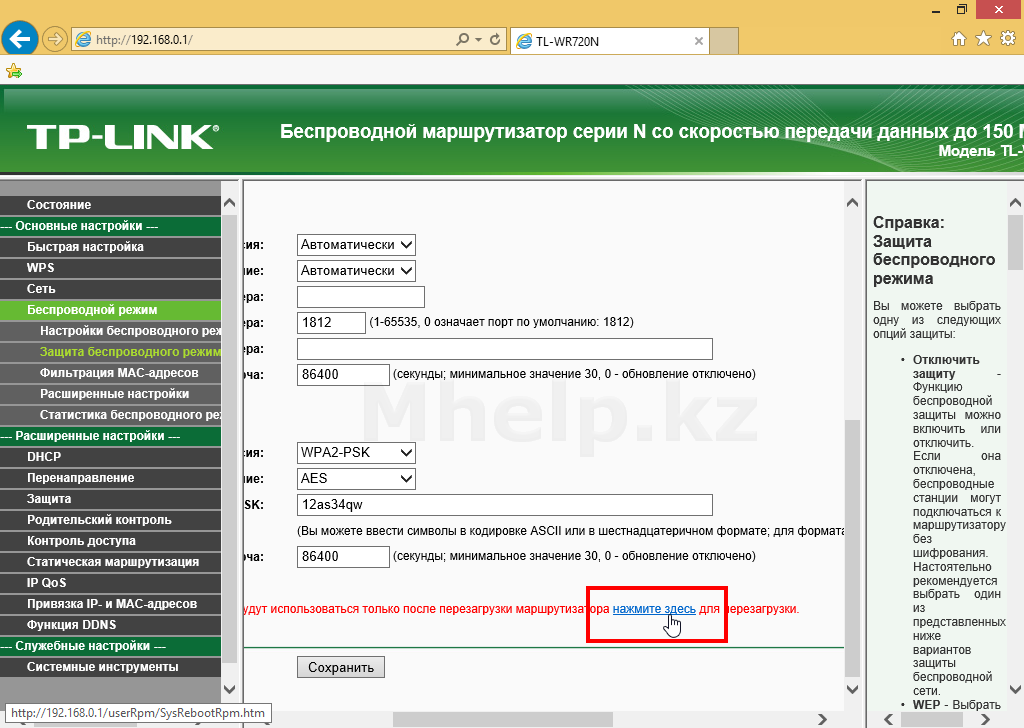Restore down the browser window
This screenshot has height=728, width=1024.
[961, 10]
